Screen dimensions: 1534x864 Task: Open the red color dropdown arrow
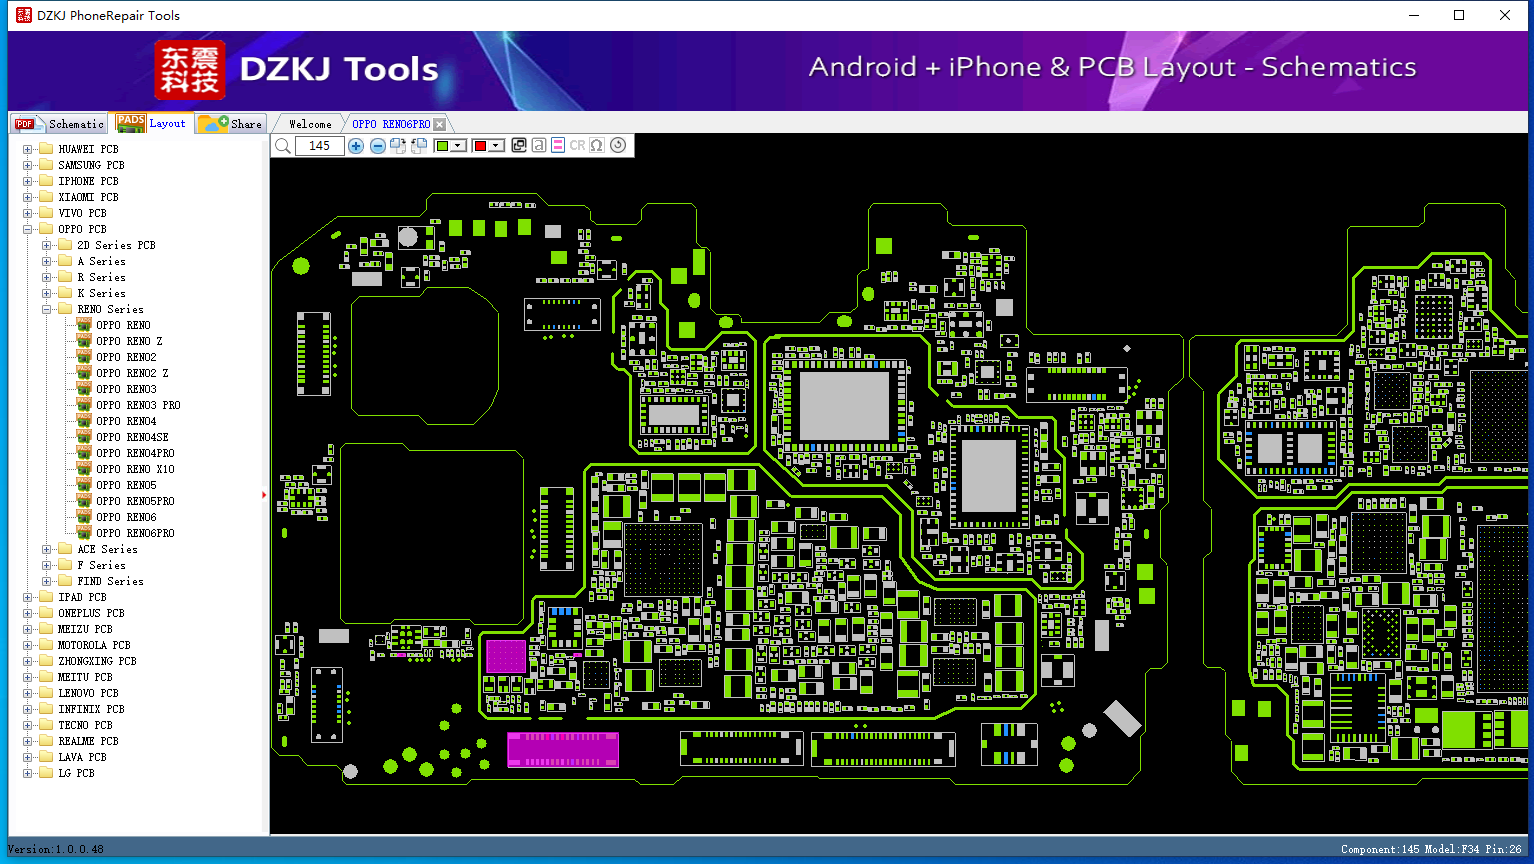tap(495, 146)
